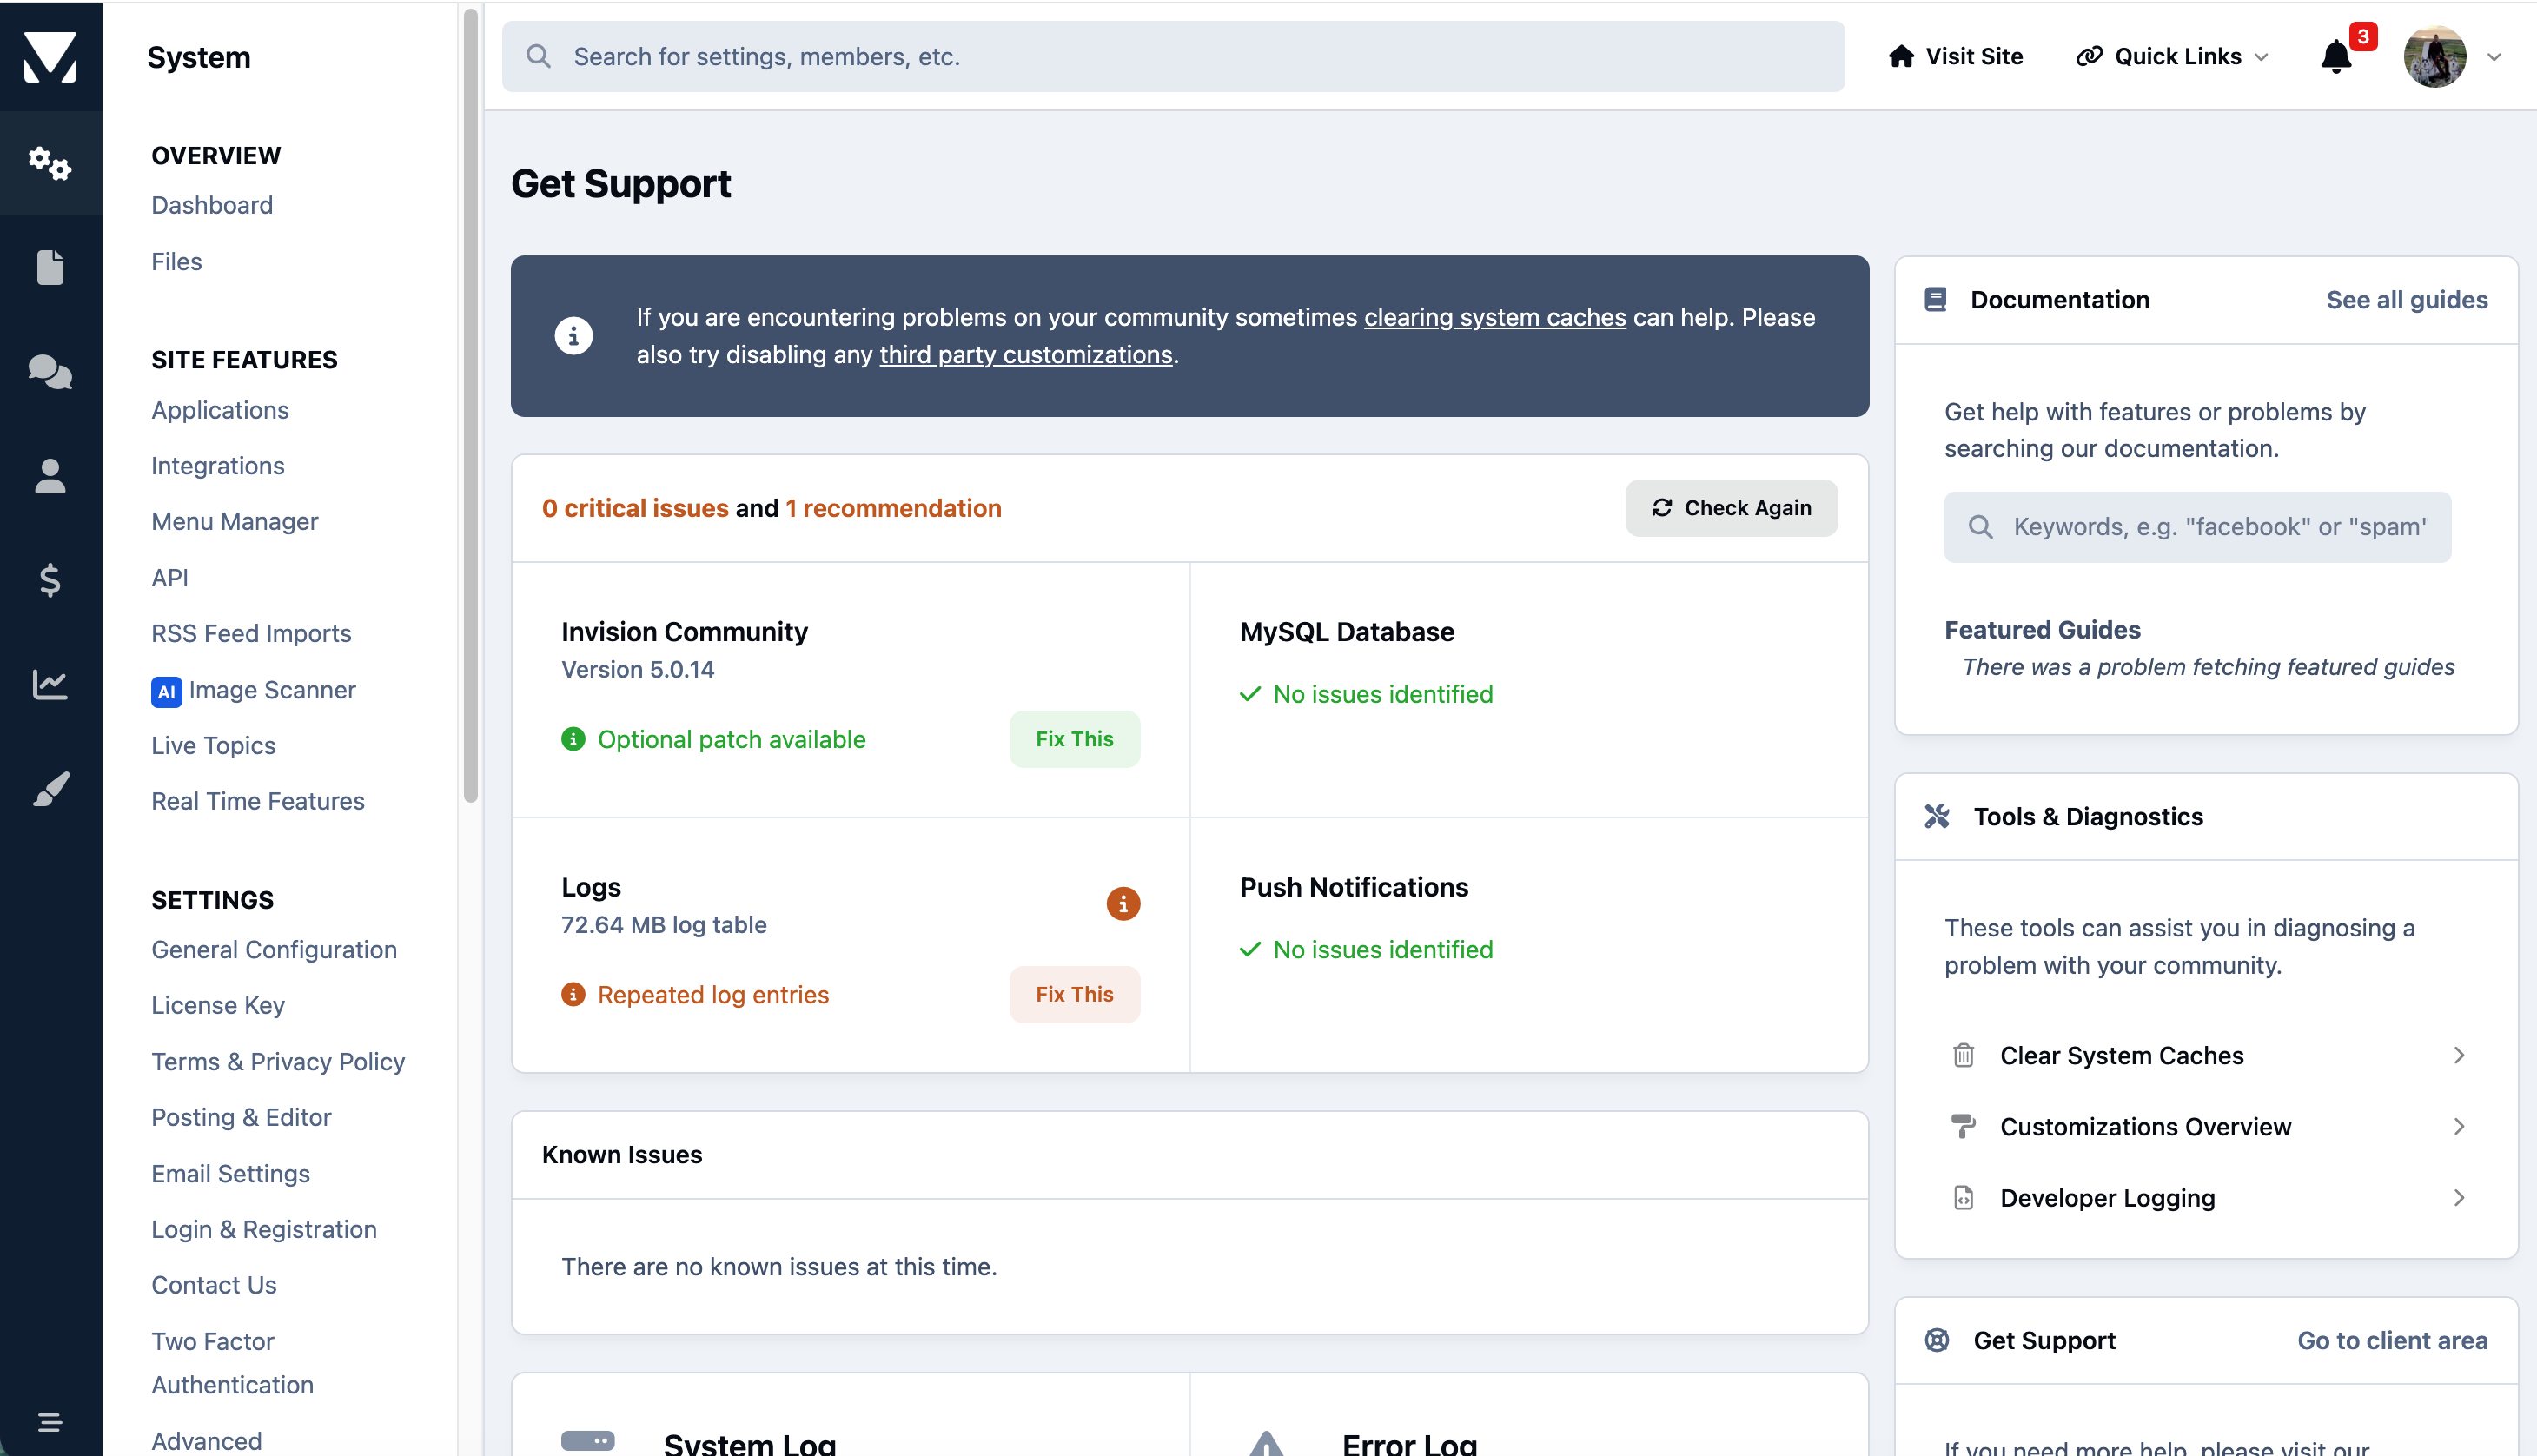Click Check Again button
Screen dimensions: 2537x1456
[1731, 508]
